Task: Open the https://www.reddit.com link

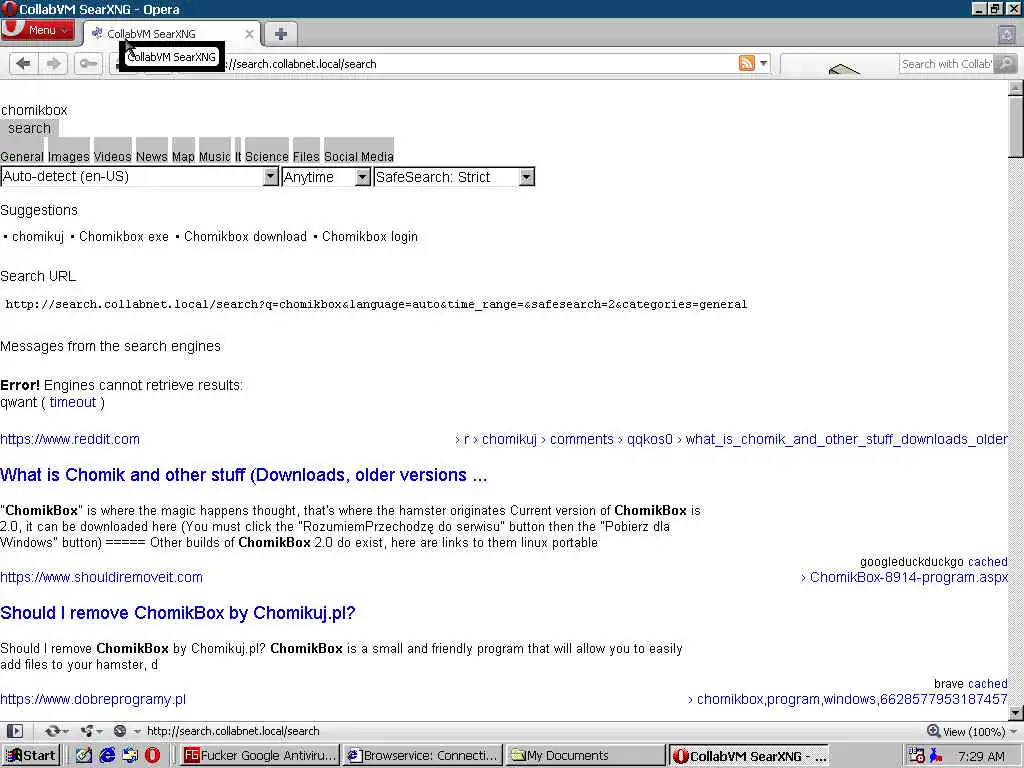Action: (70, 439)
